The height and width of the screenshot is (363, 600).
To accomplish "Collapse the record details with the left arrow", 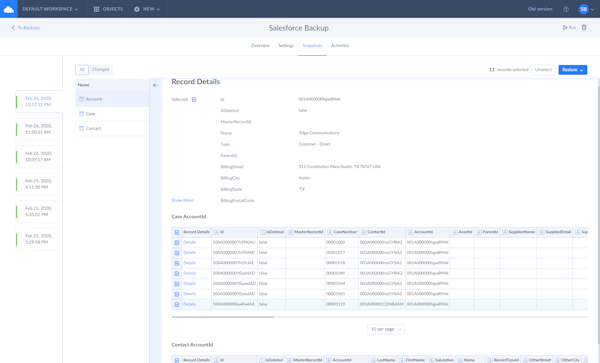I will click(155, 85).
